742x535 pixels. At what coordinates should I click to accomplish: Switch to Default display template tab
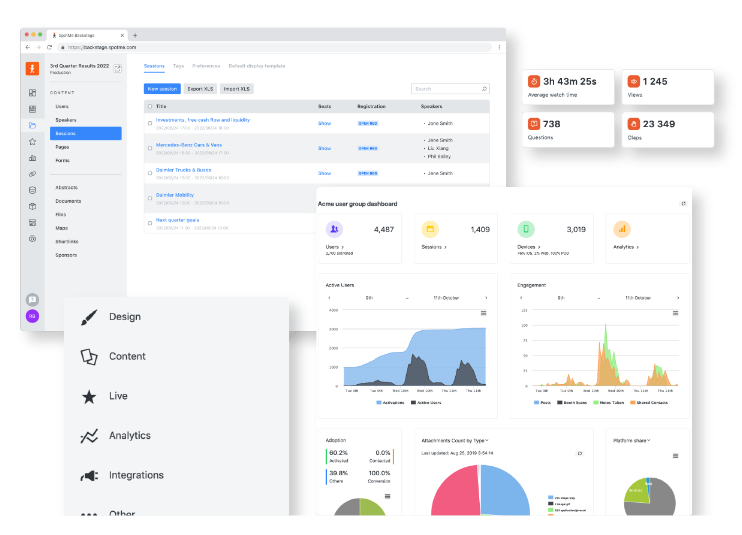tap(257, 66)
